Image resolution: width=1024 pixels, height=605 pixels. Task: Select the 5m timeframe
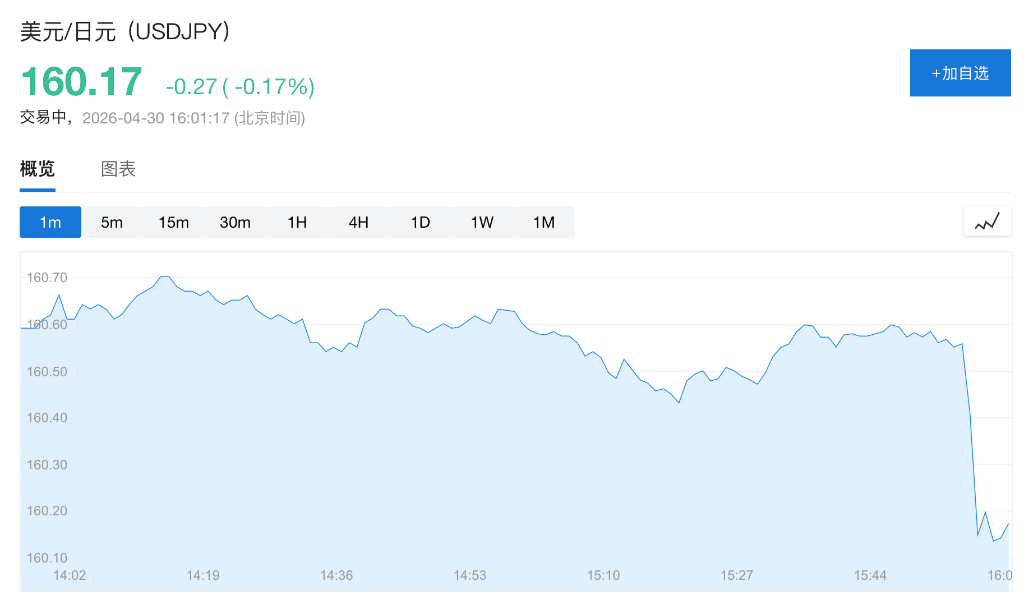[x=112, y=222]
